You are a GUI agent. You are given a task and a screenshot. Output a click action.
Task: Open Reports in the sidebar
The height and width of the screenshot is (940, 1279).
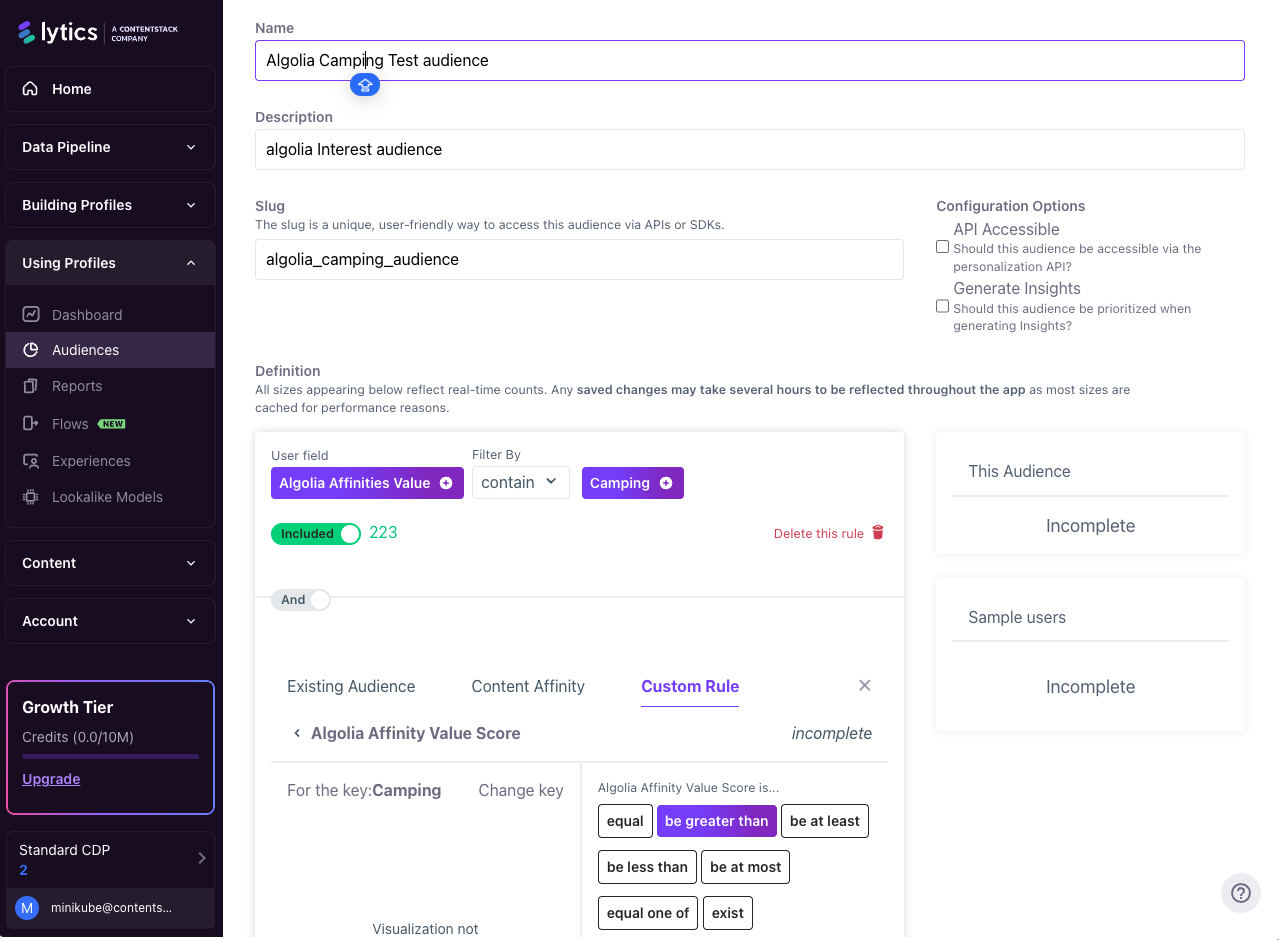pyautogui.click(x=110, y=386)
